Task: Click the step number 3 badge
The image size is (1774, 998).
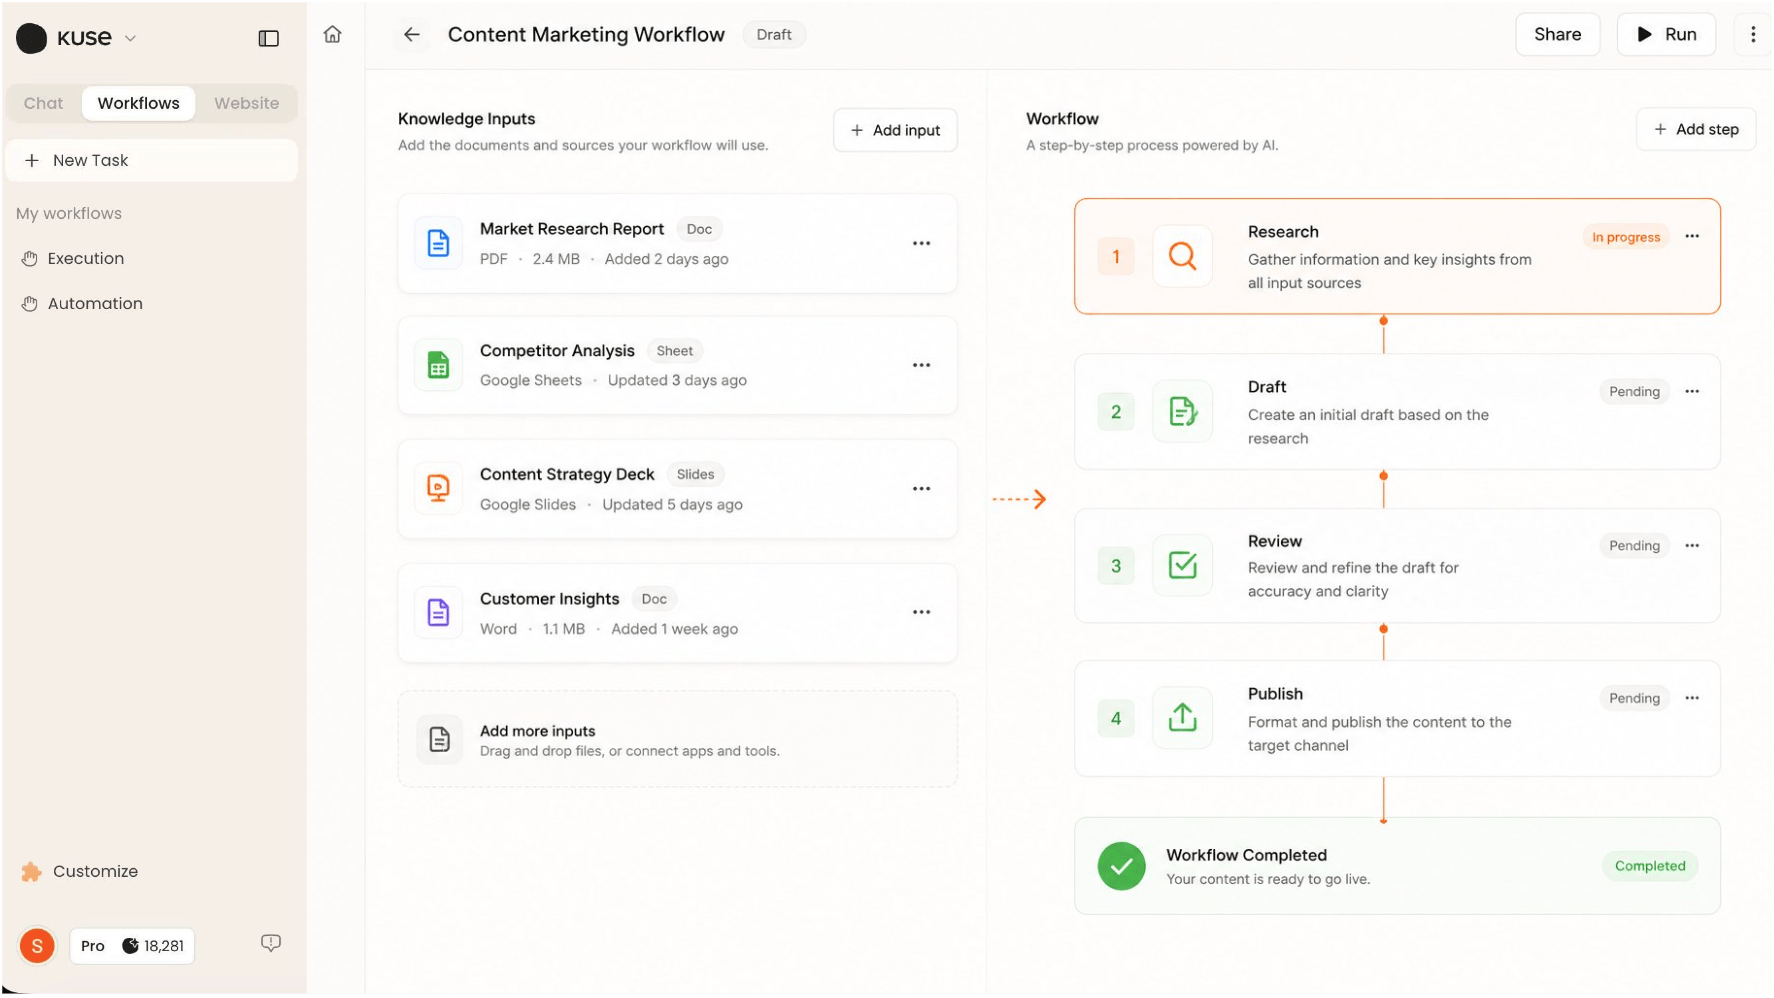Action: [1116, 566]
